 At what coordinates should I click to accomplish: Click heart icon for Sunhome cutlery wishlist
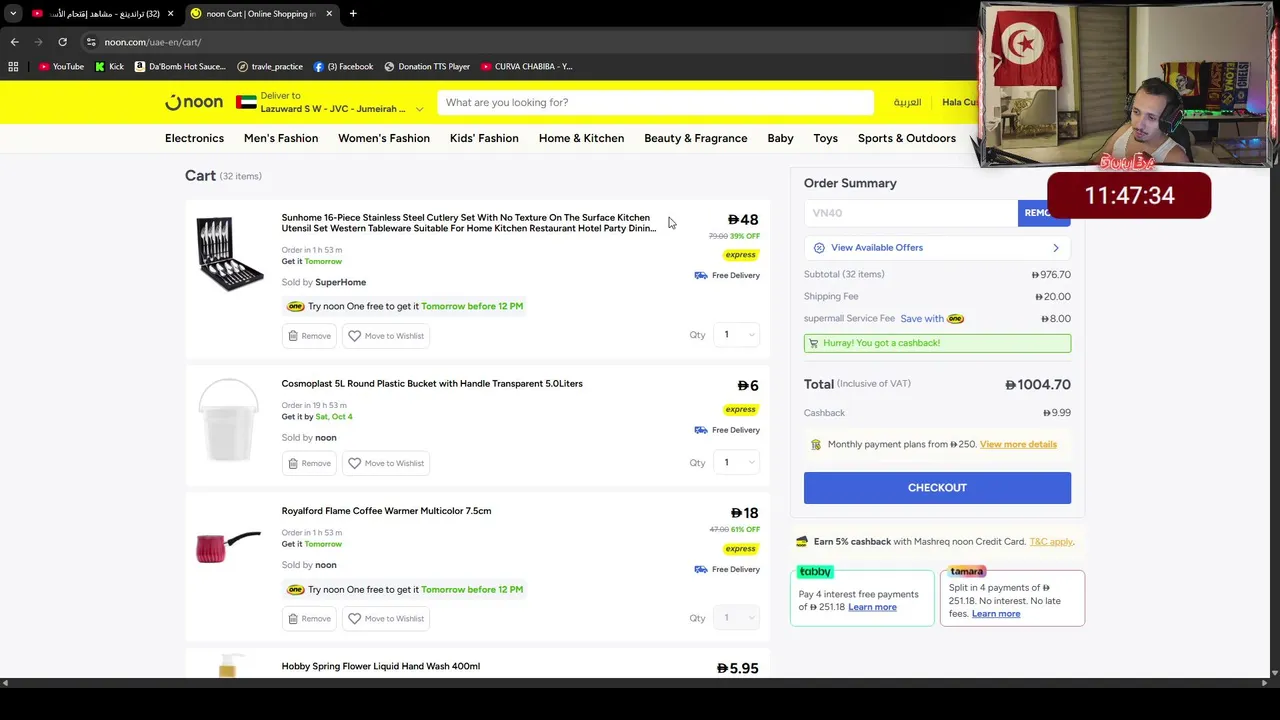tap(354, 336)
